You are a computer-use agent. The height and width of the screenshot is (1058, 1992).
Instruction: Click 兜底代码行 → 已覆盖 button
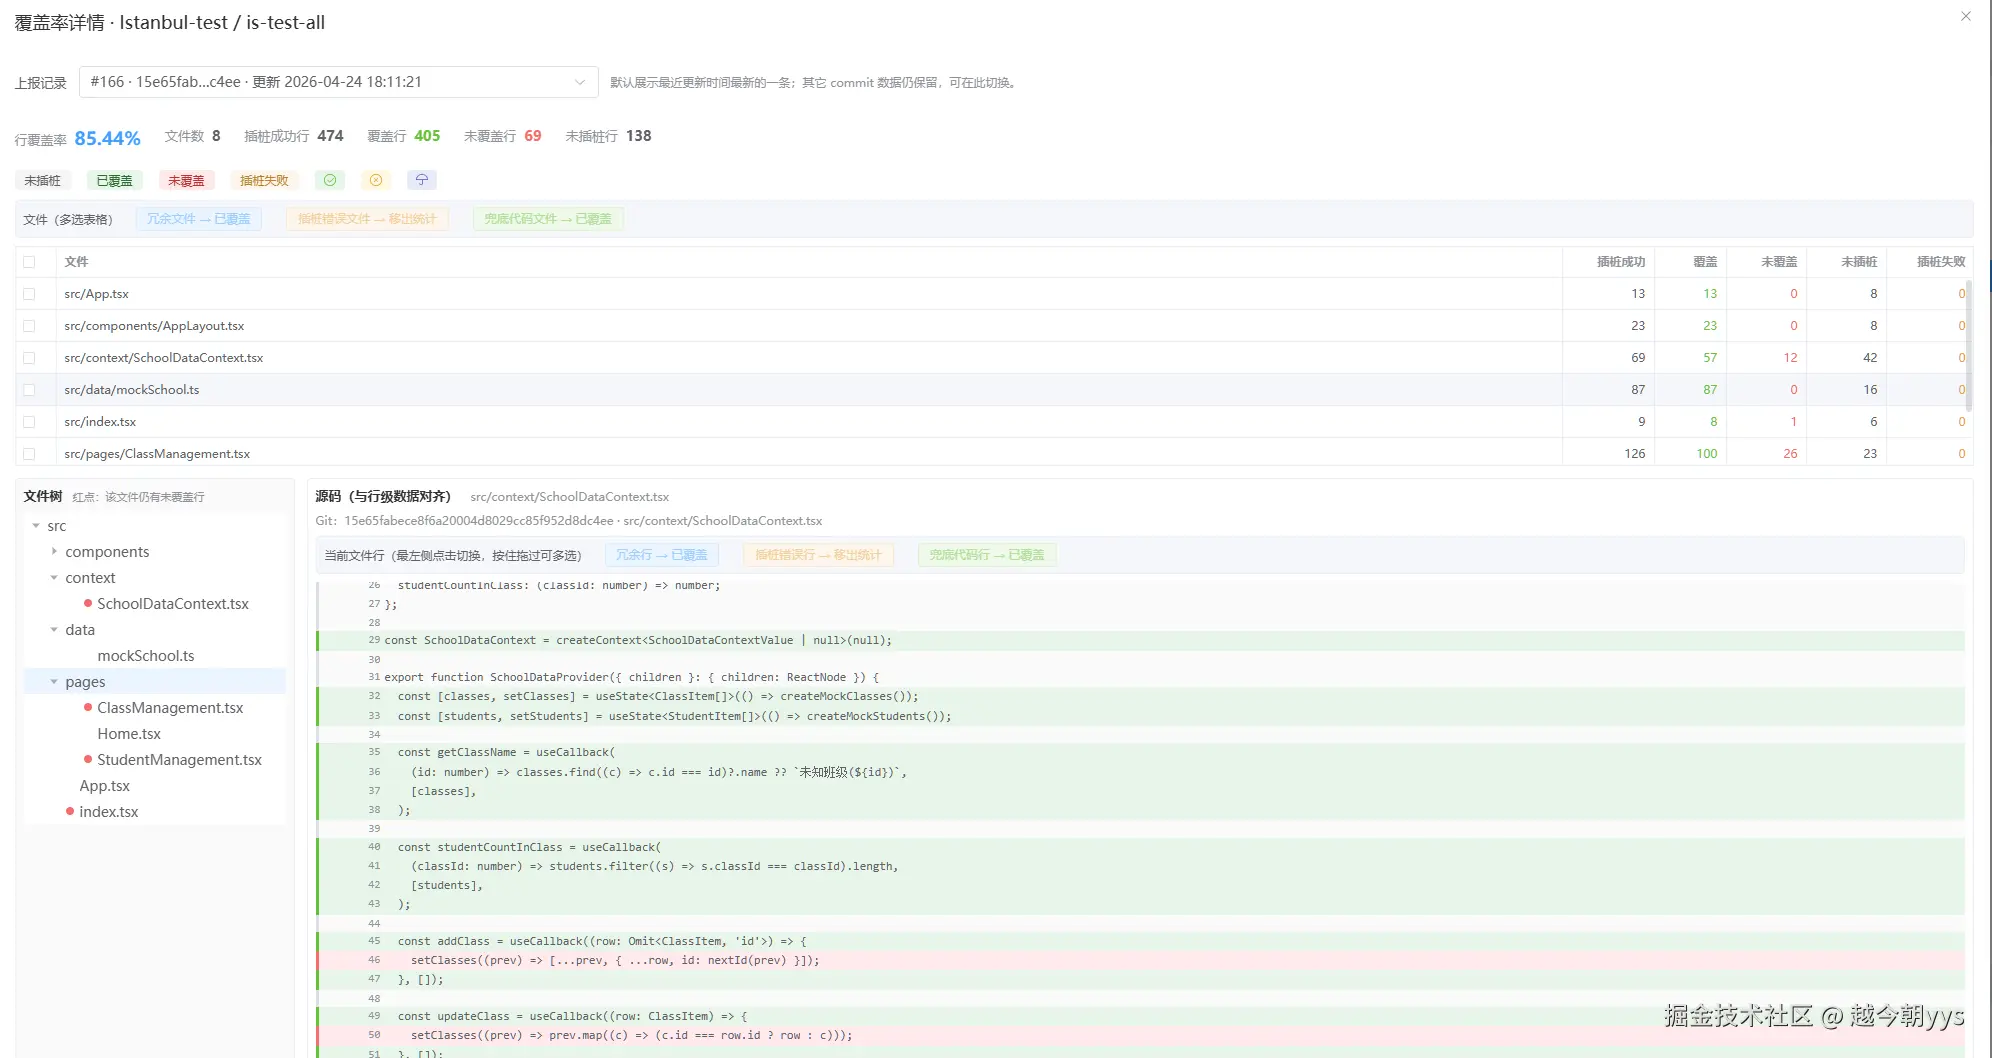(987, 555)
